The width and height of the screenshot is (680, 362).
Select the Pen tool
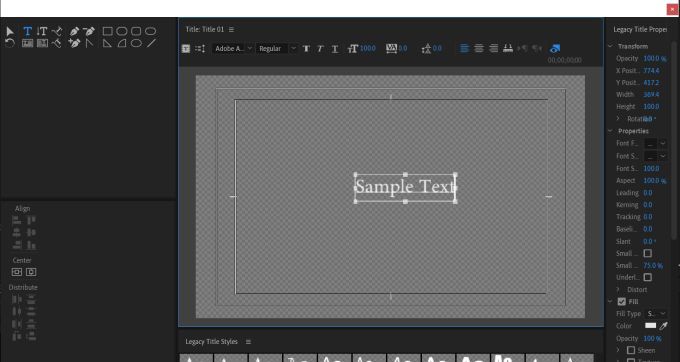[74, 31]
